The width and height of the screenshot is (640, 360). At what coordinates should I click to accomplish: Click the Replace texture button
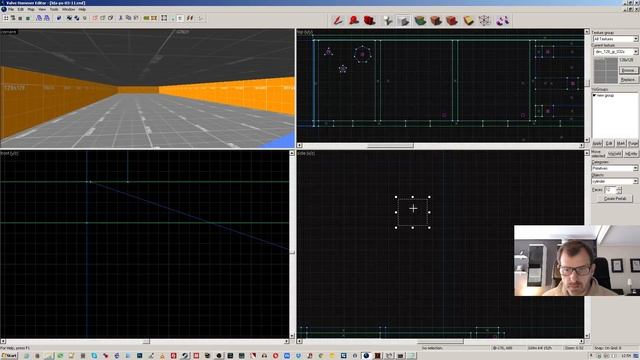pos(629,80)
